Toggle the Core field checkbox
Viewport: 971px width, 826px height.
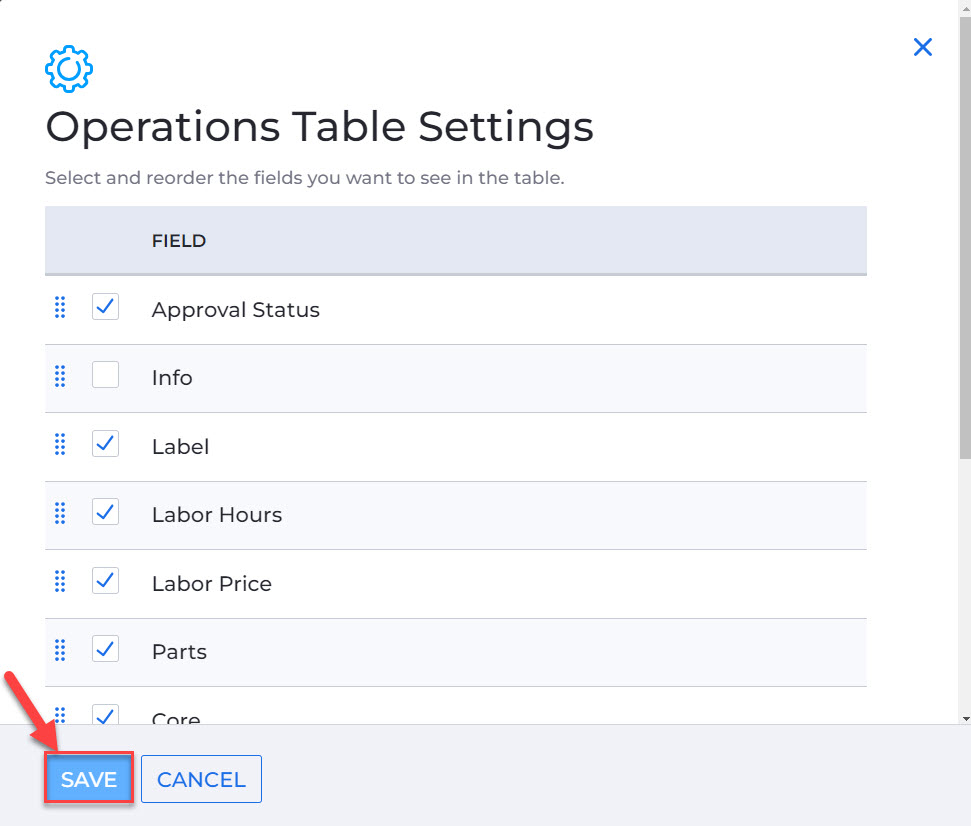coord(105,715)
